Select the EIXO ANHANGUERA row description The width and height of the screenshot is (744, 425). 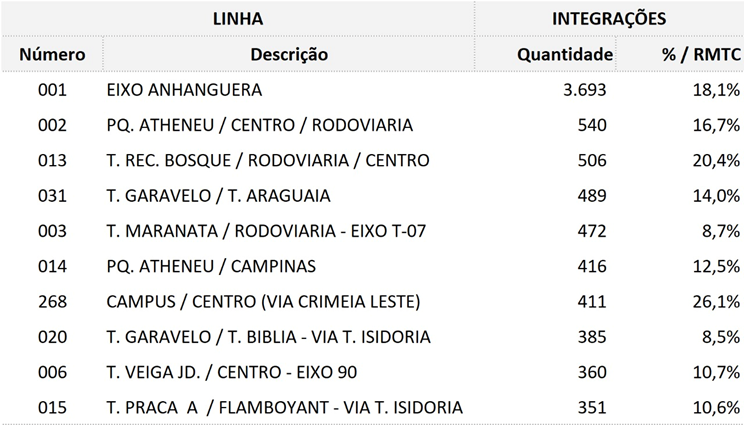click(184, 90)
